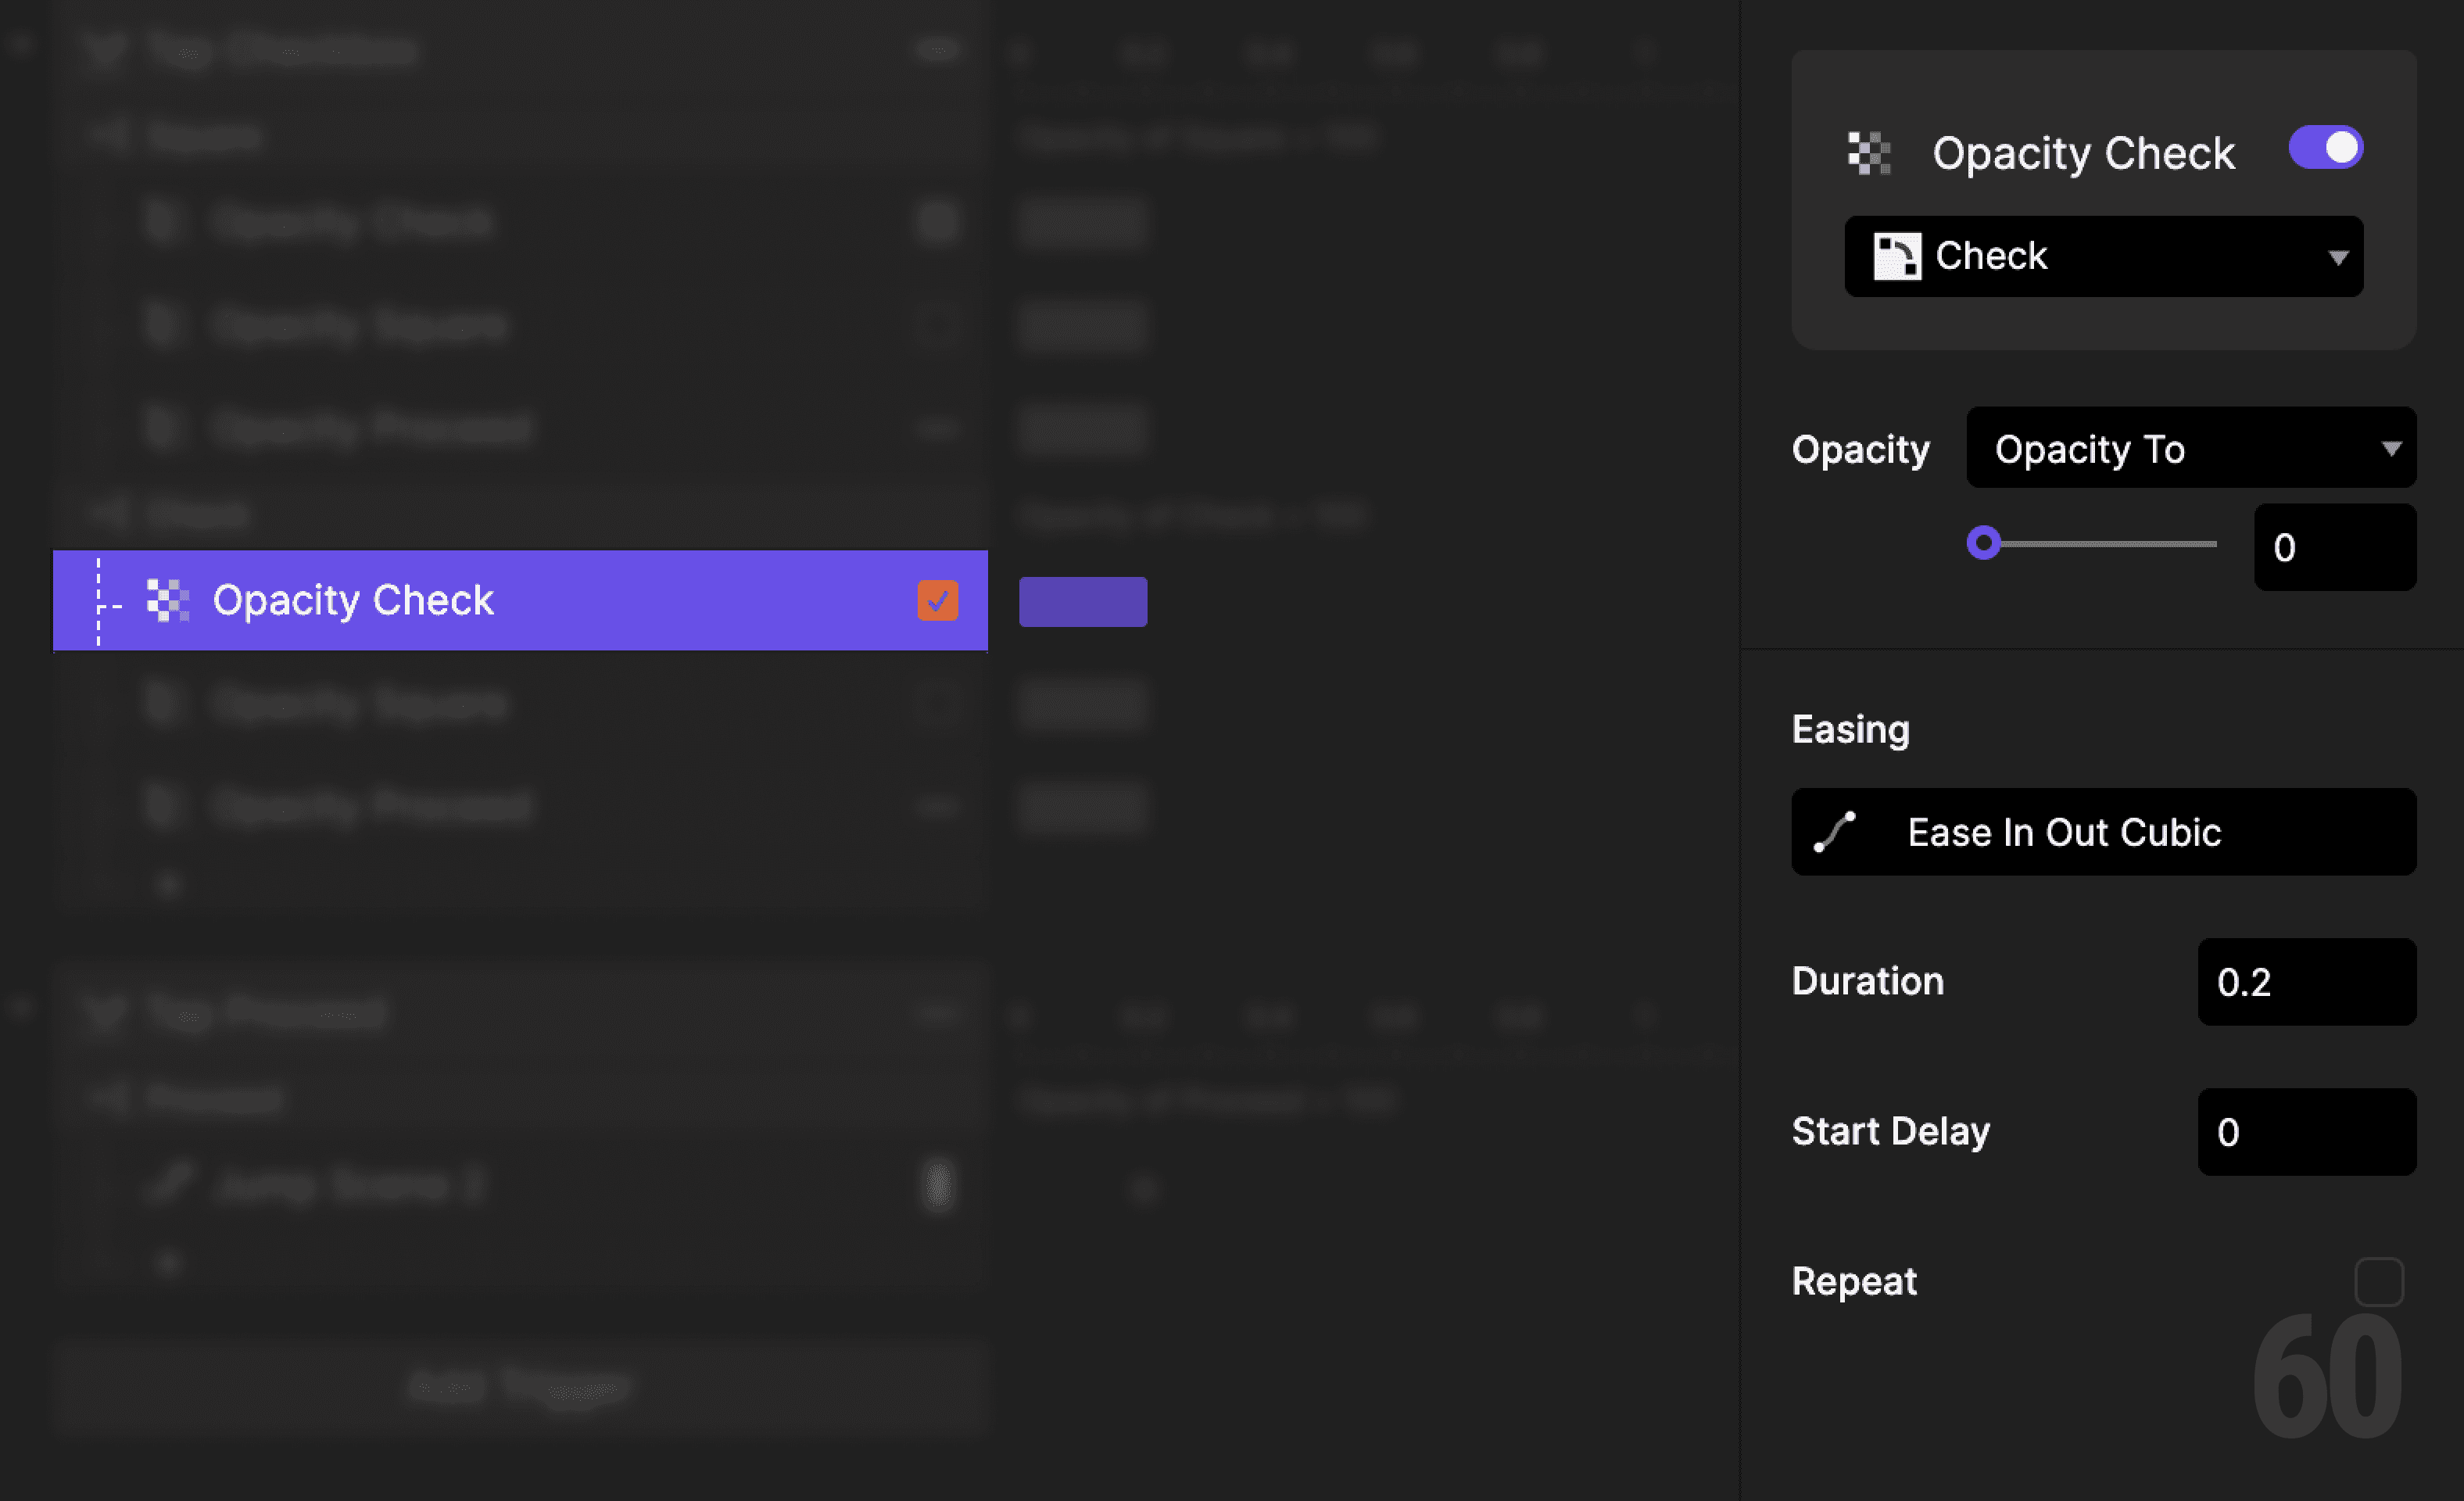Screen dimensions: 2464x1501
Task: Click the Duration field showing 0.2
Action: click(x=2306, y=982)
